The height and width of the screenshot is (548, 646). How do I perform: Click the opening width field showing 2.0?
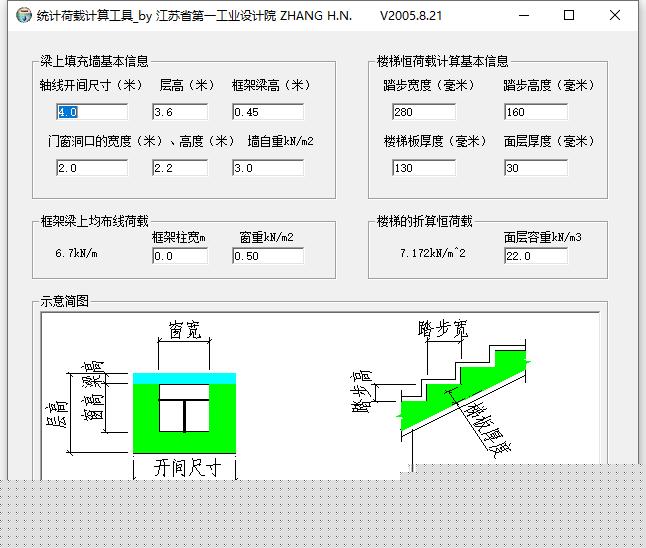(x=92, y=168)
